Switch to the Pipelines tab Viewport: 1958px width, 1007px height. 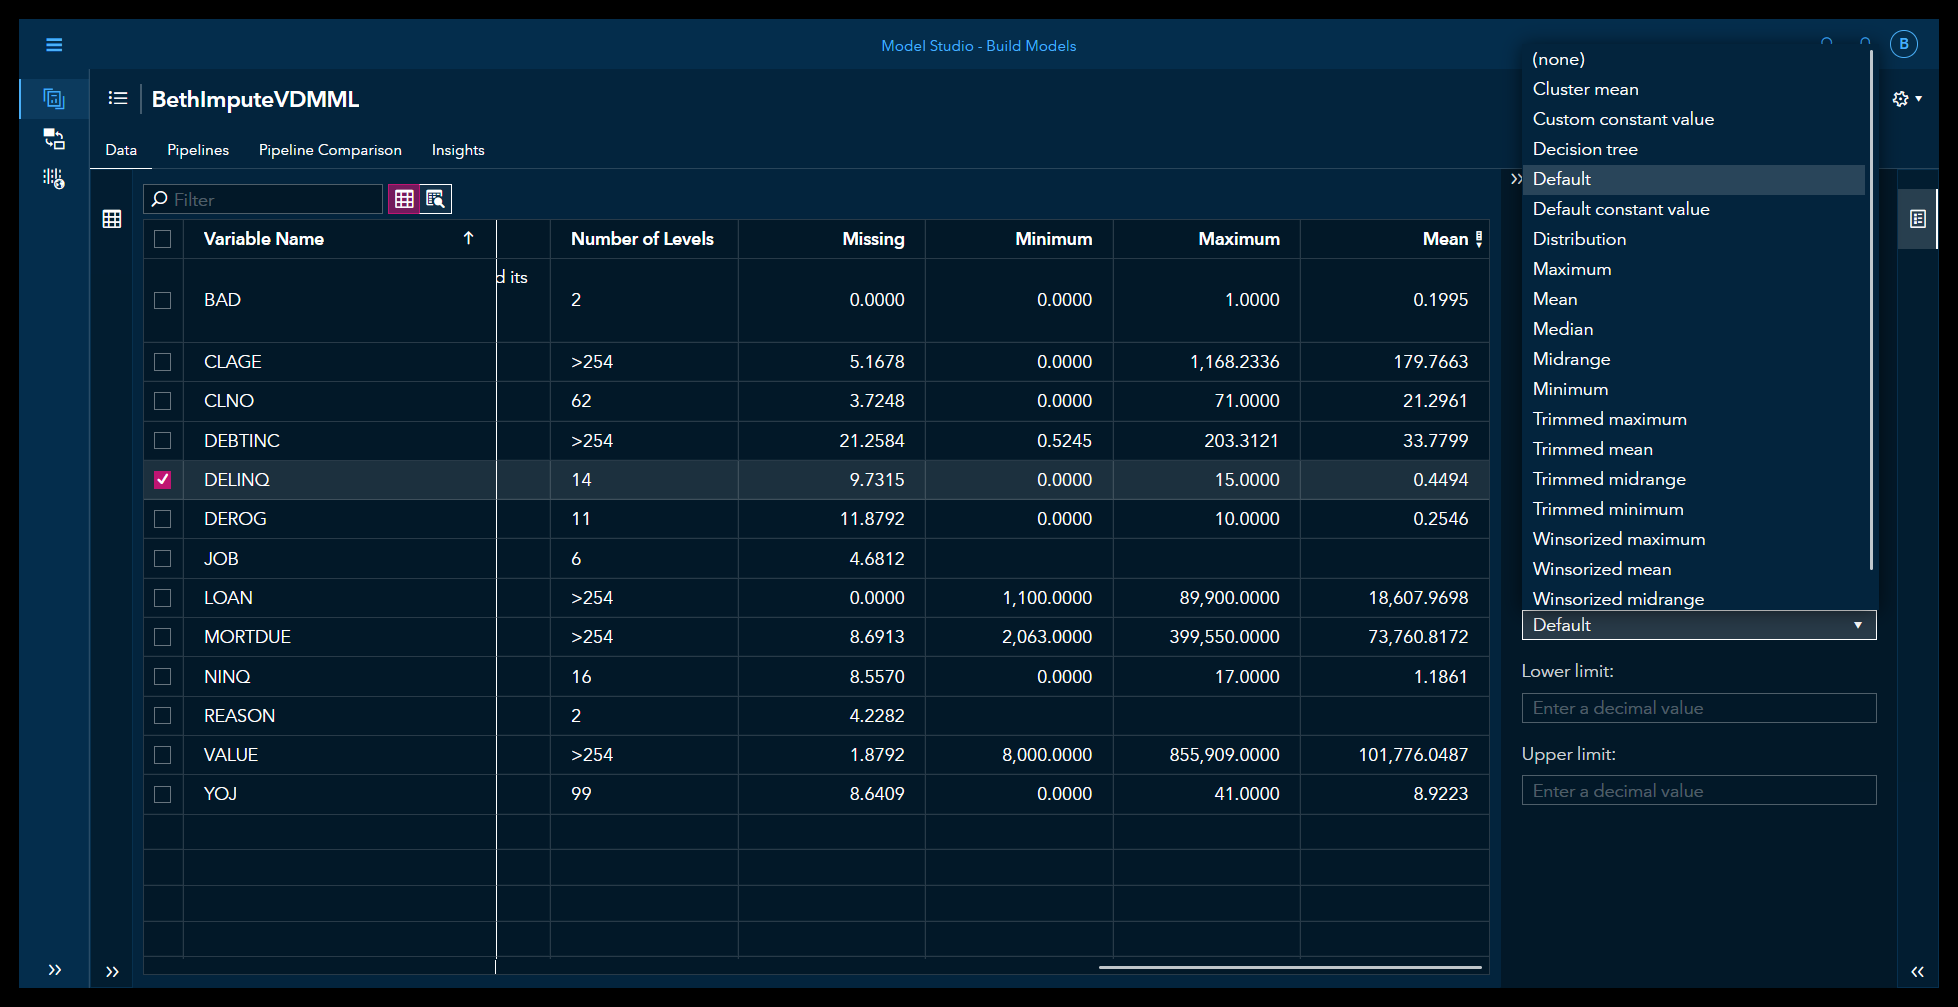[x=197, y=149]
